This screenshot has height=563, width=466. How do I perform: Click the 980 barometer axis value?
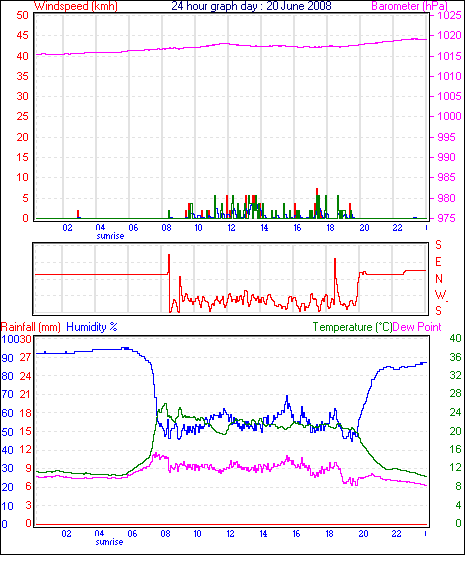pos(447,198)
